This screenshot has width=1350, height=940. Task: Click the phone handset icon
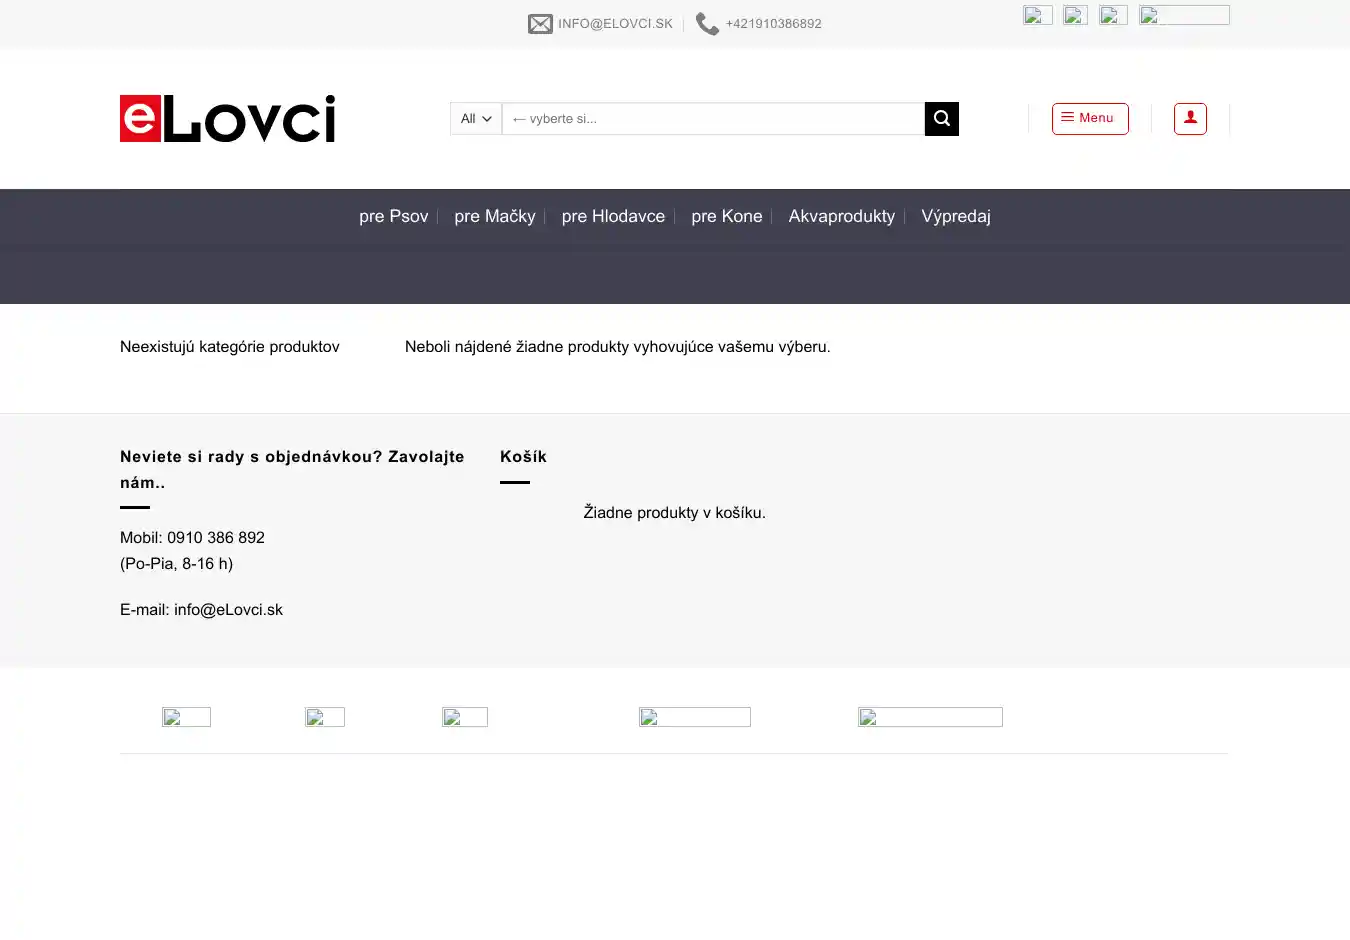[x=707, y=24]
